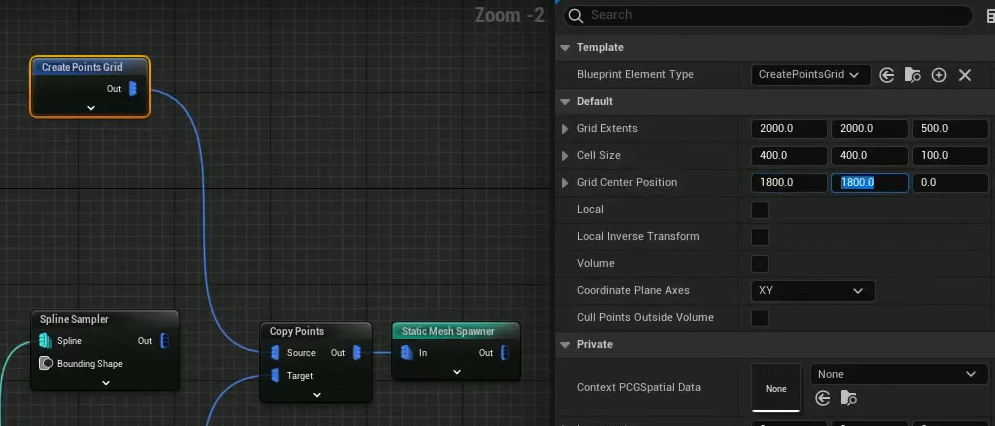Clear the Blueprint Element Type value

(x=965, y=76)
